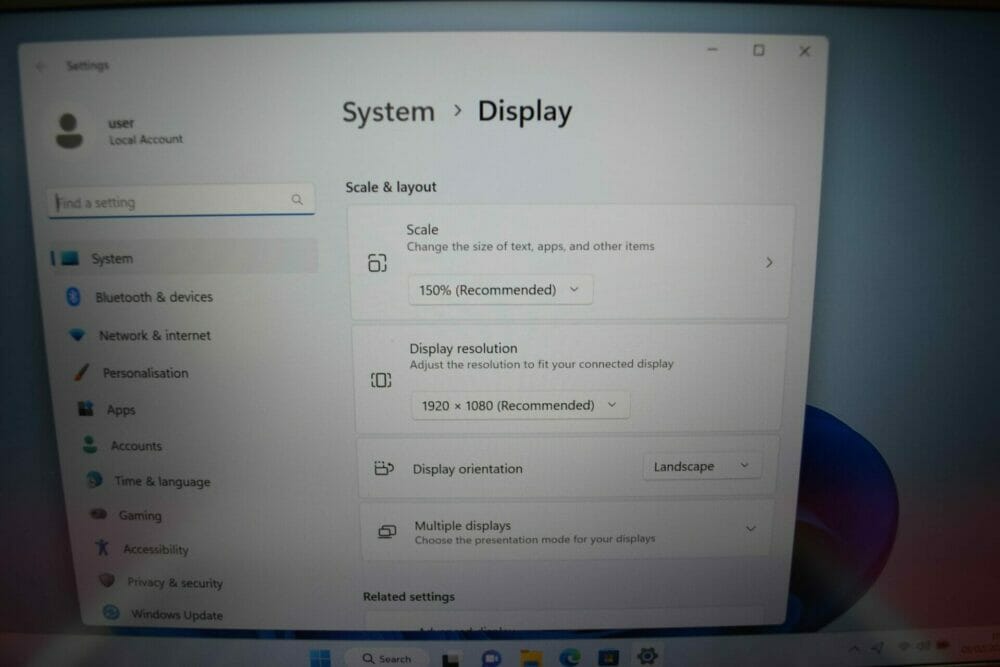Click the taskbar Search box
The width and height of the screenshot is (1000, 667).
click(388, 659)
